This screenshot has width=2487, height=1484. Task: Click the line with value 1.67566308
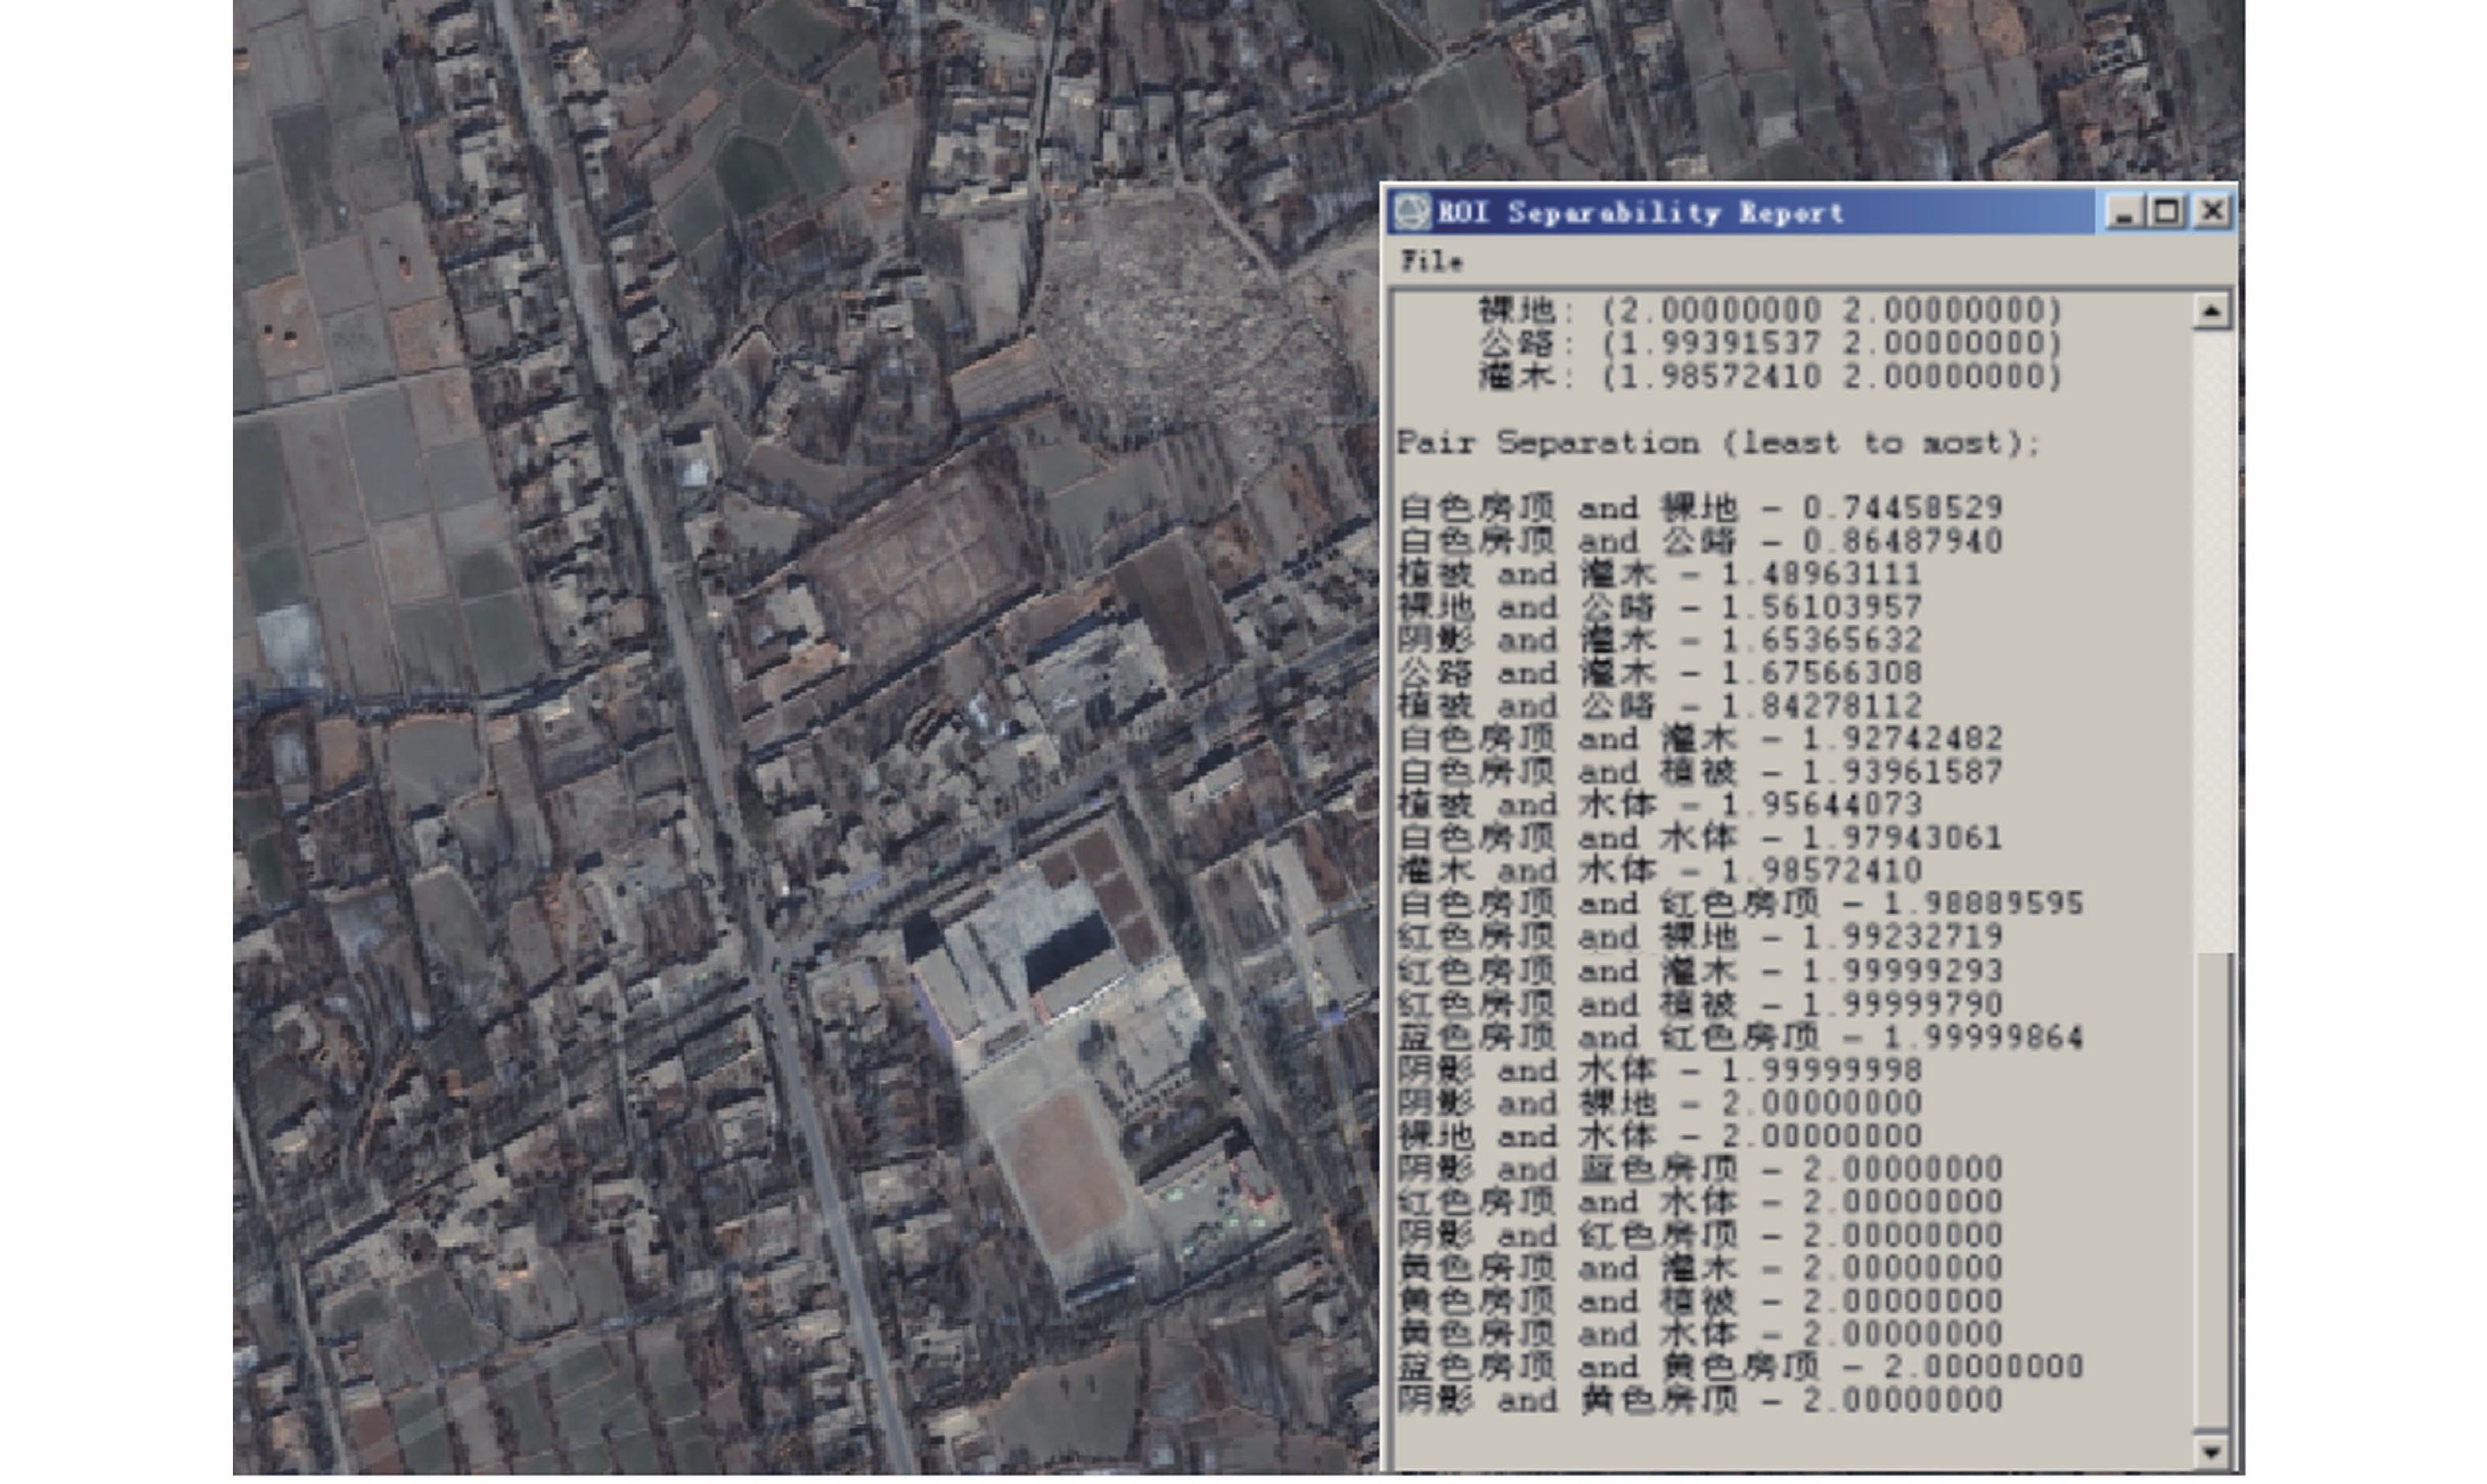[x=1659, y=673]
